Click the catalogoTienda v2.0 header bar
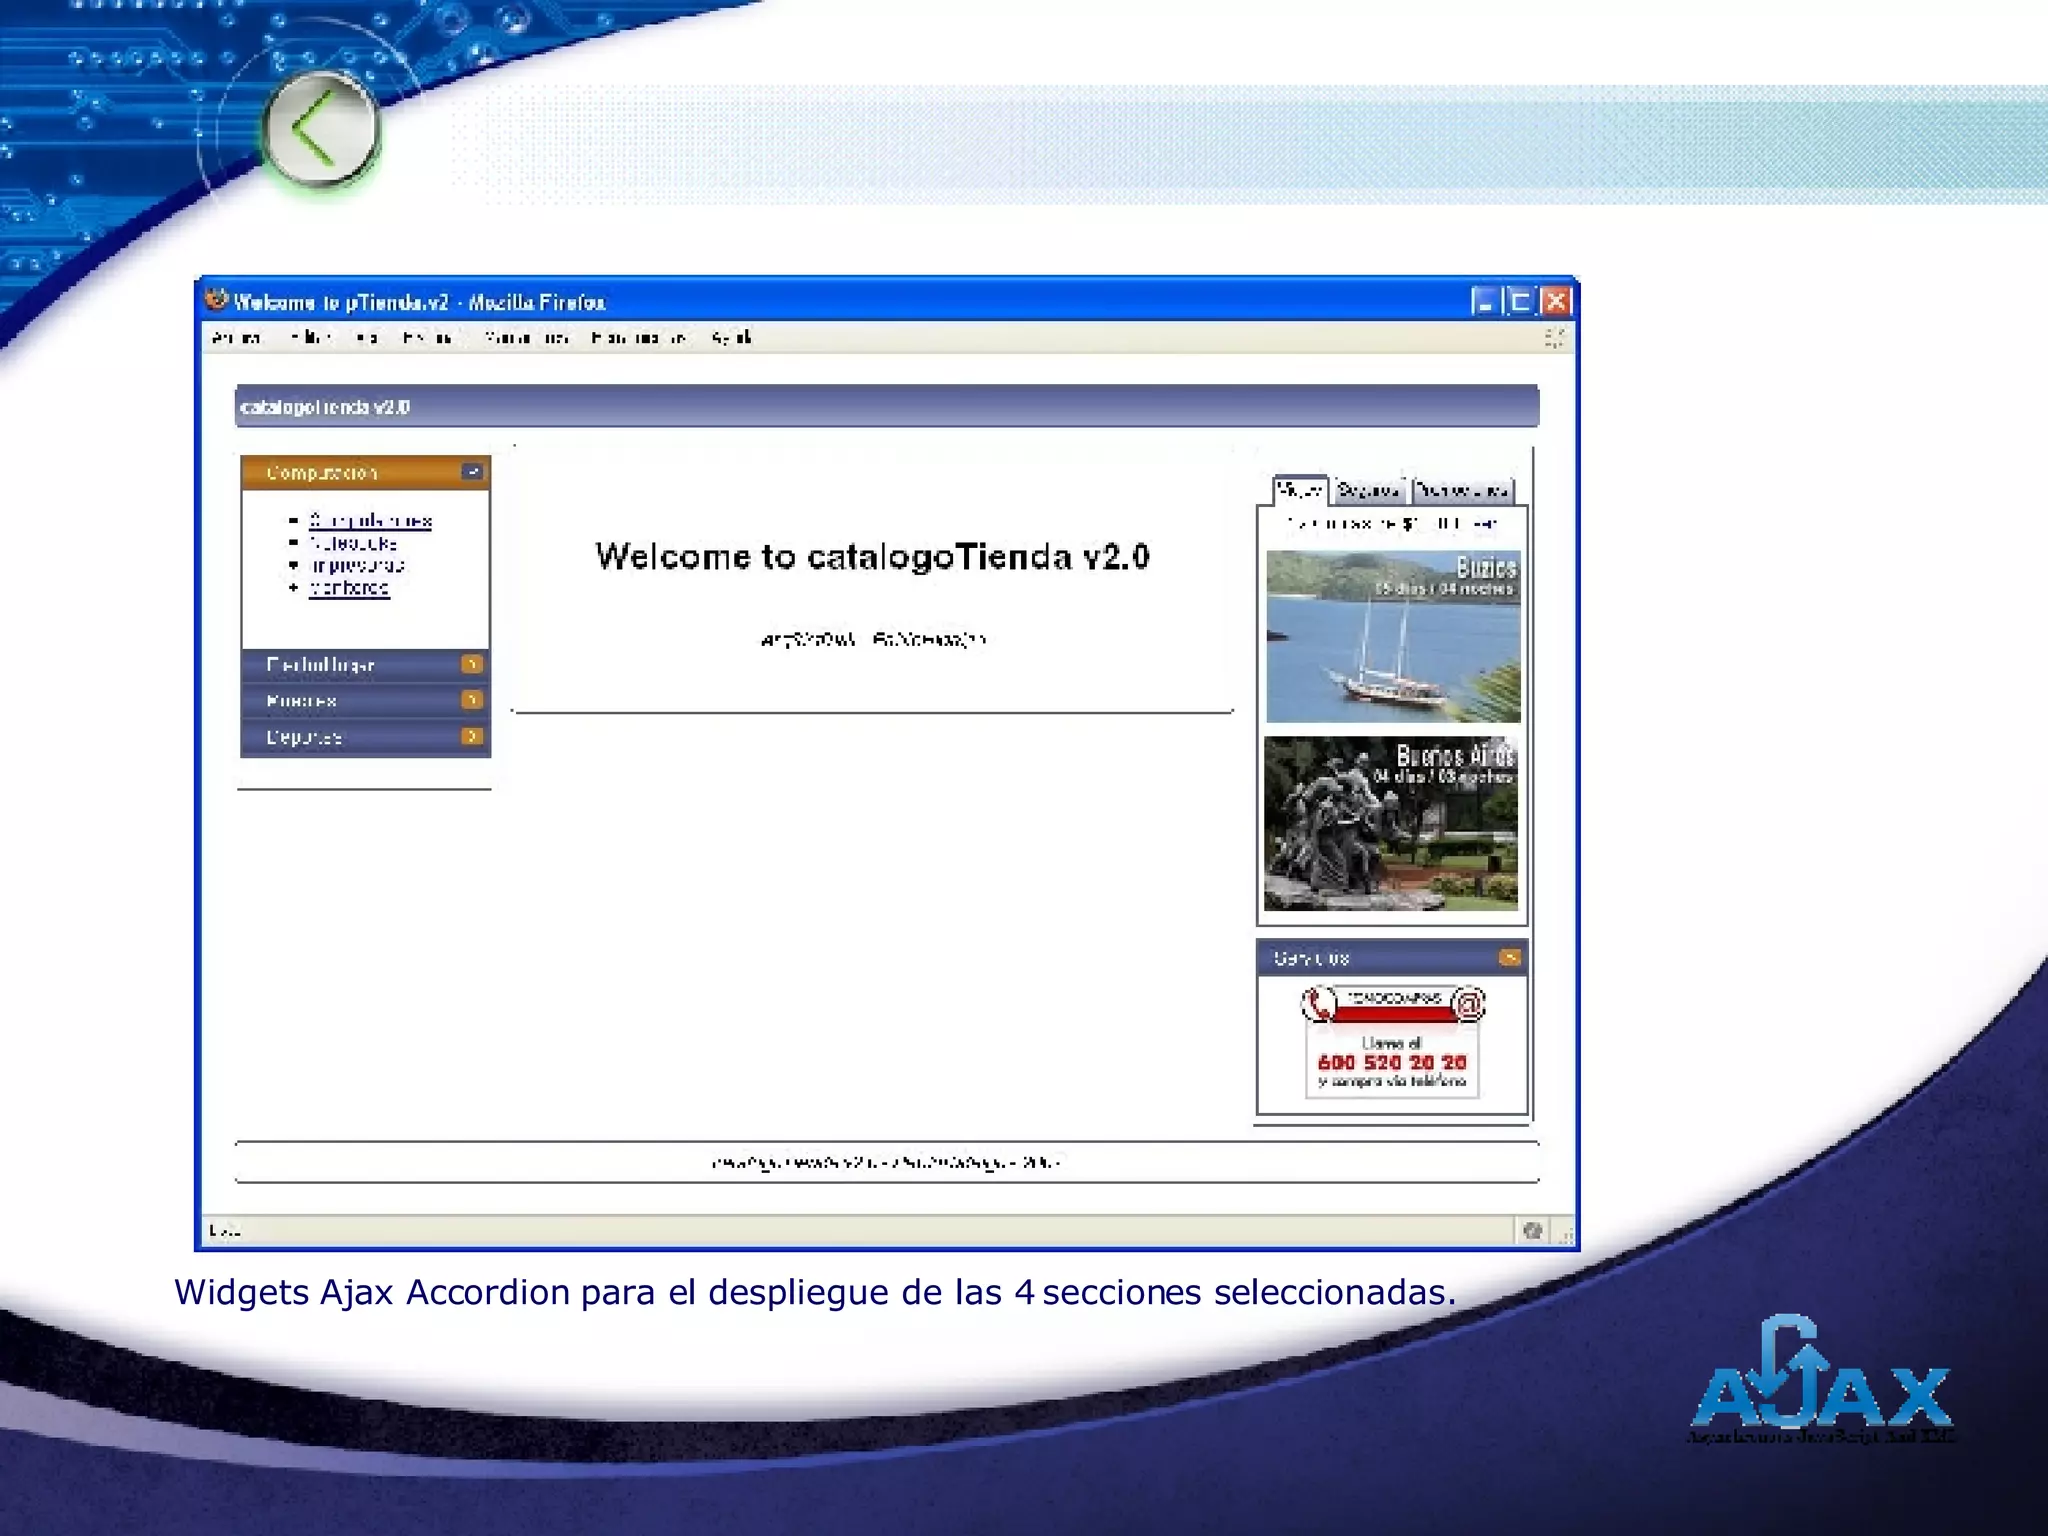Image resolution: width=2048 pixels, height=1536 pixels. tap(887, 406)
